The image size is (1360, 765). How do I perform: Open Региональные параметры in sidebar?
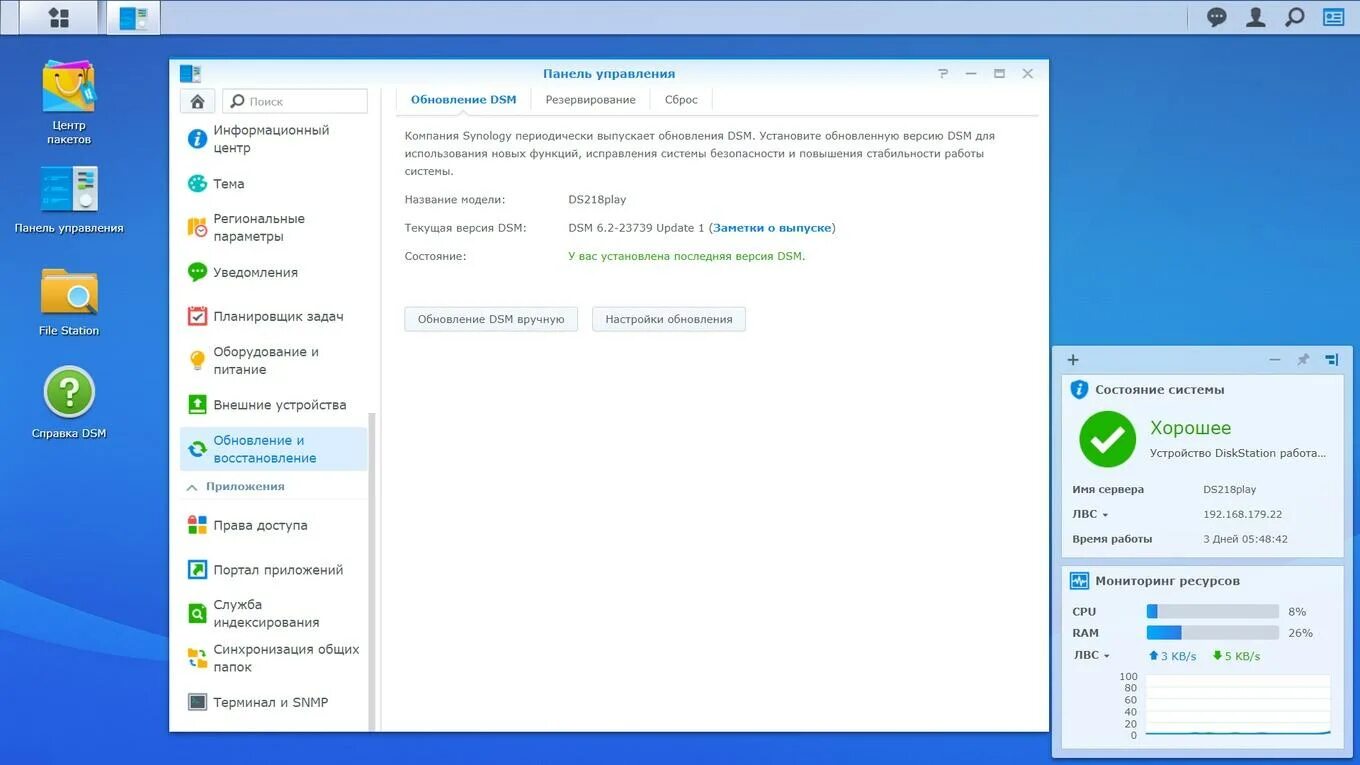pos(274,228)
